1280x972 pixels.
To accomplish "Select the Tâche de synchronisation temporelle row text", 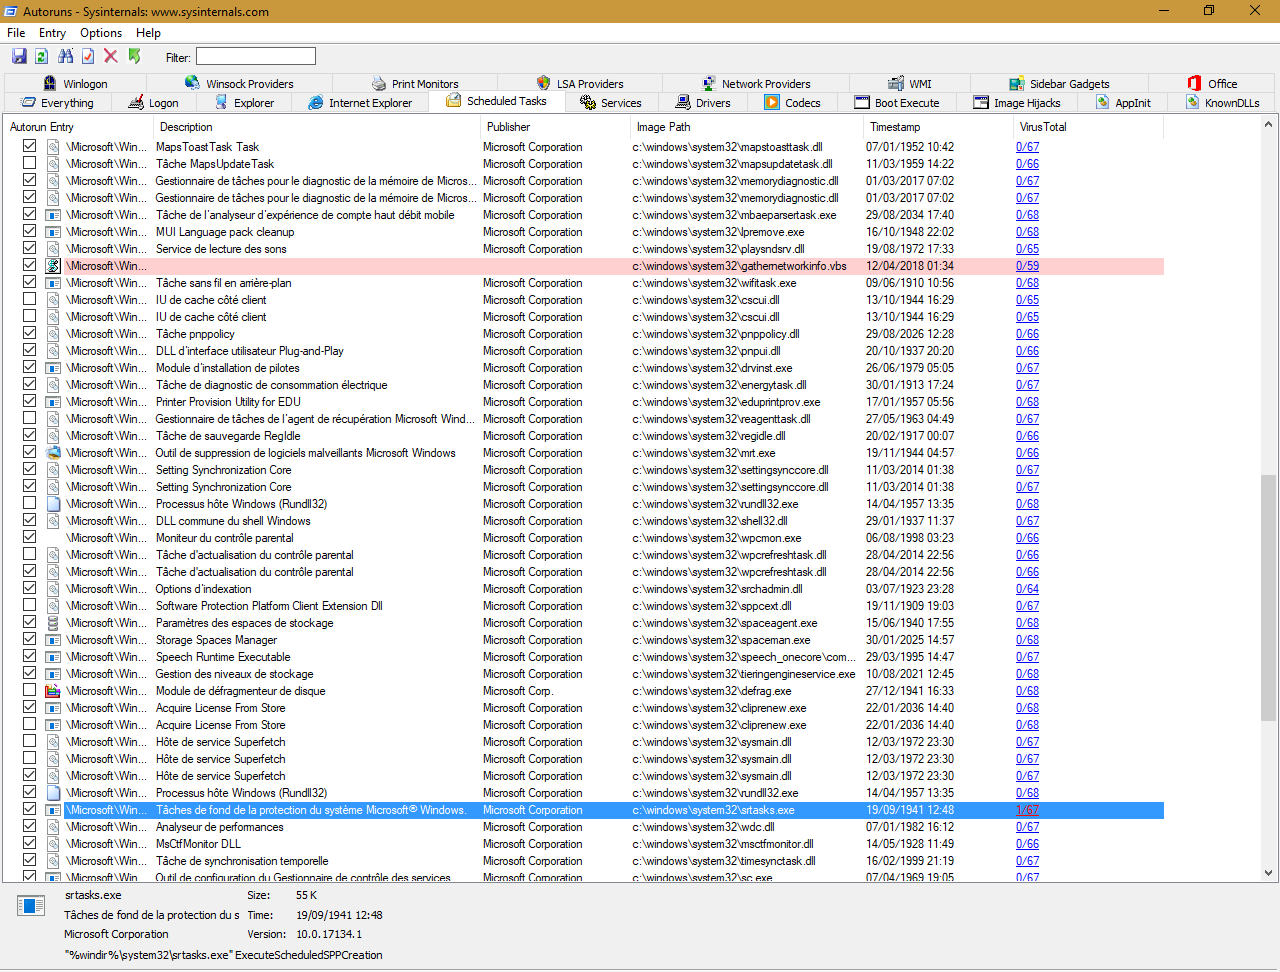I will click(242, 861).
